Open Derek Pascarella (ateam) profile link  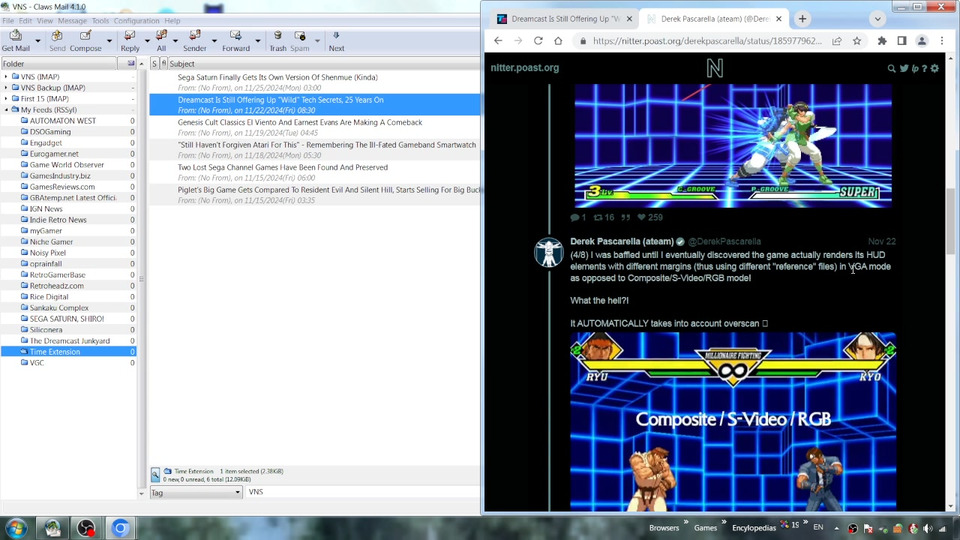click(x=622, y=241)
